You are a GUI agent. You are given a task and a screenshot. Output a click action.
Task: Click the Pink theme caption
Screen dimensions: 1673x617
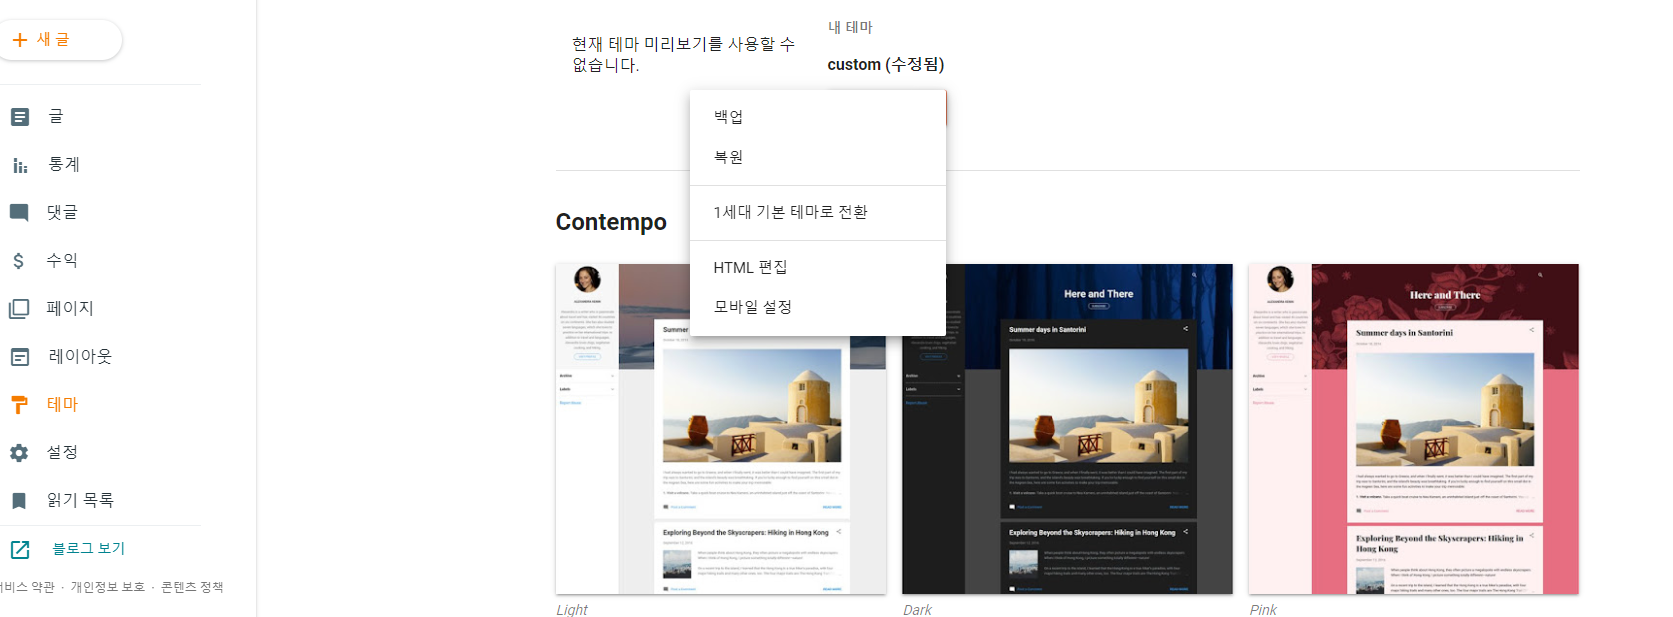(x=1263, y=609)
